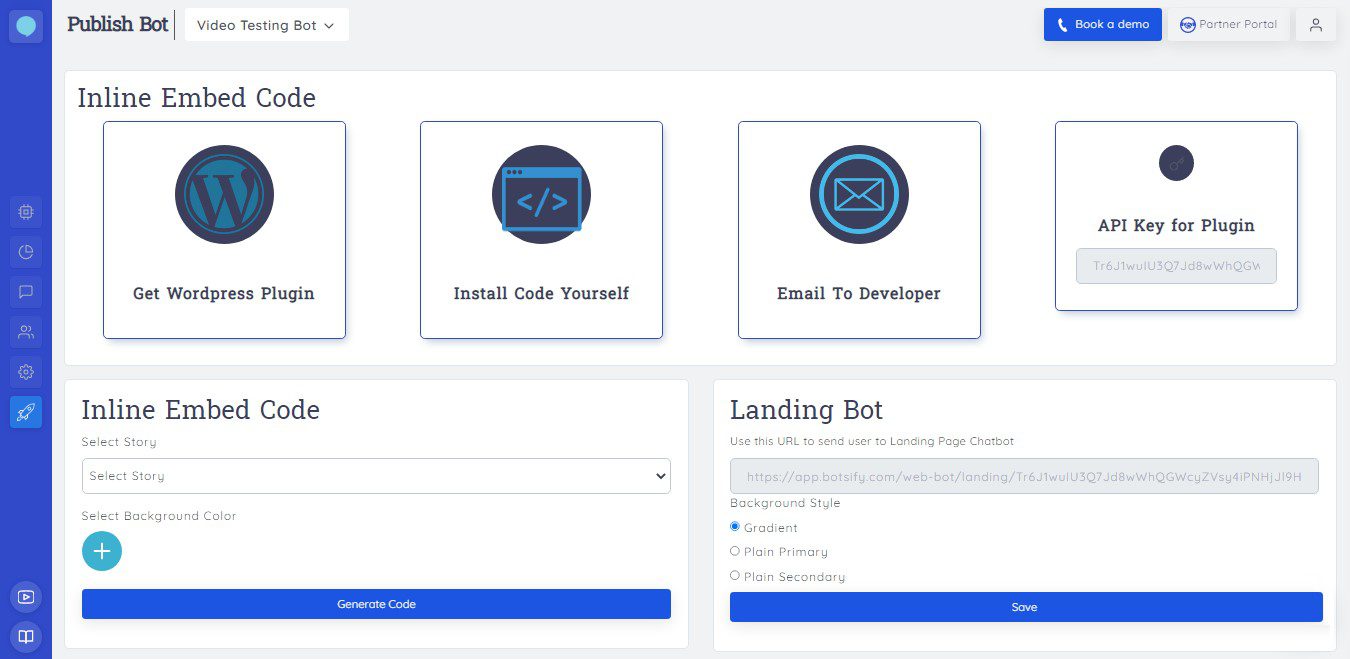Open the Partner Portal

[x=1228, y=24]
